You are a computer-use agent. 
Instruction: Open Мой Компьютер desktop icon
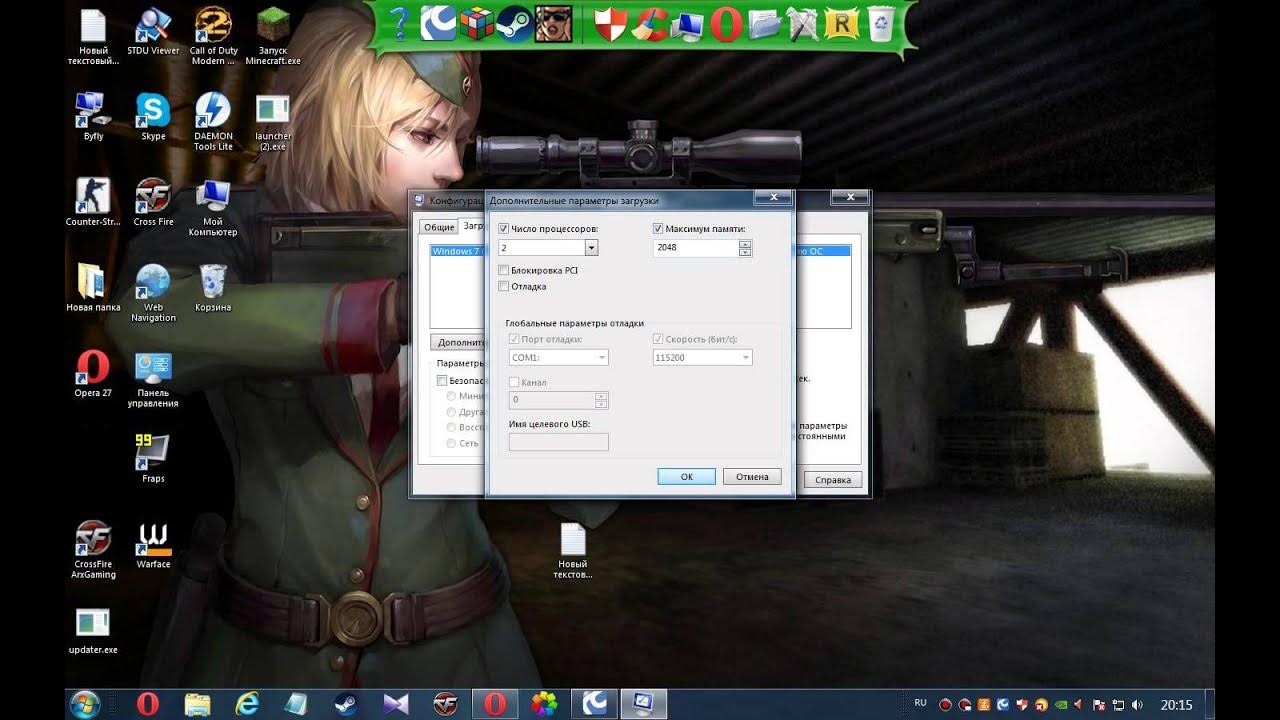(213, 208)
